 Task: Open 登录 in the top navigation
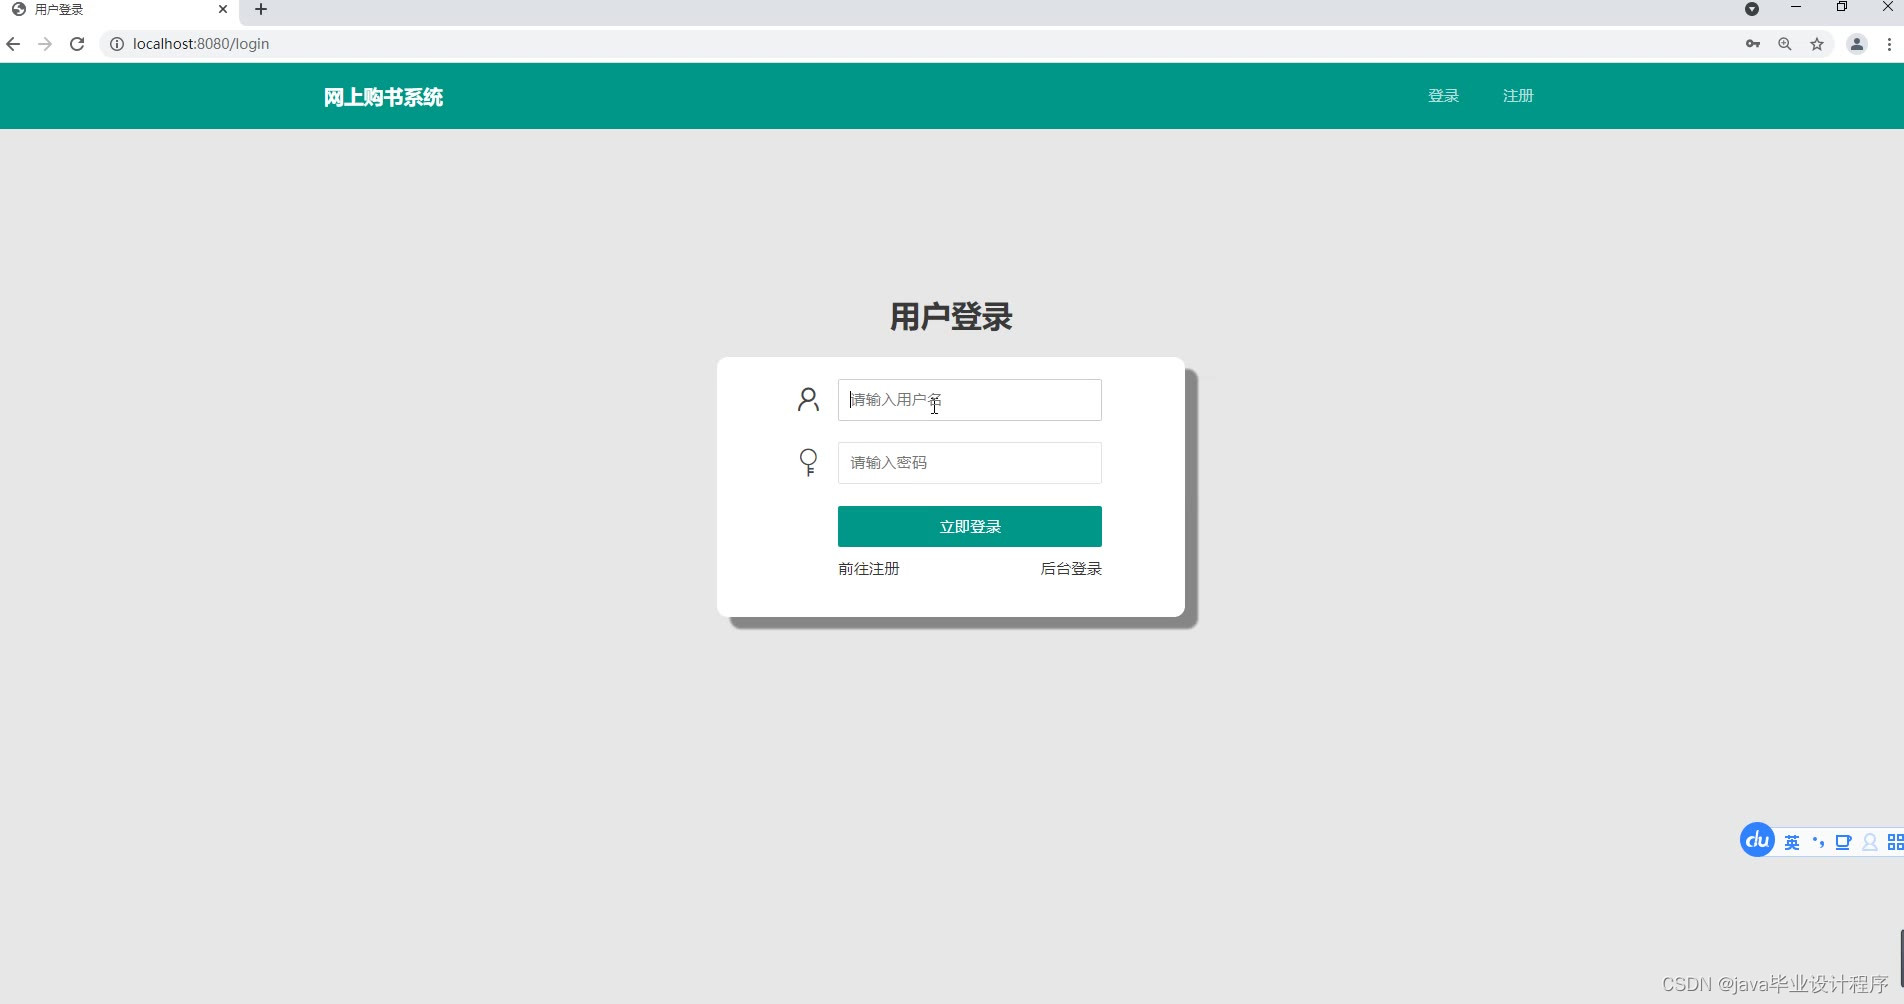click(1443, 96)
